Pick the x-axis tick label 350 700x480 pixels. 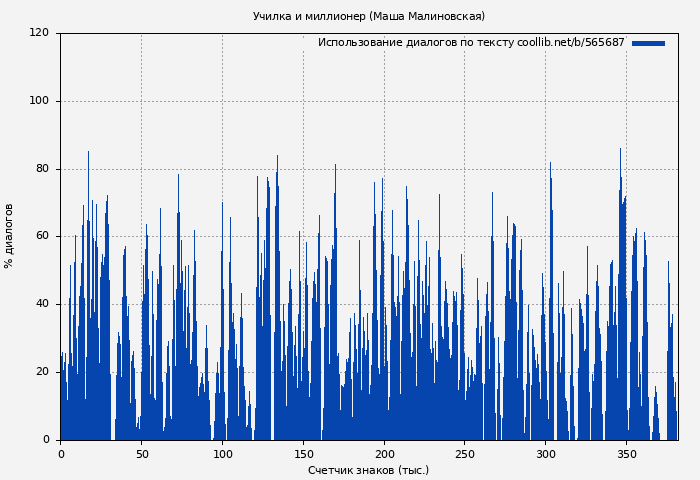(627, 454)
